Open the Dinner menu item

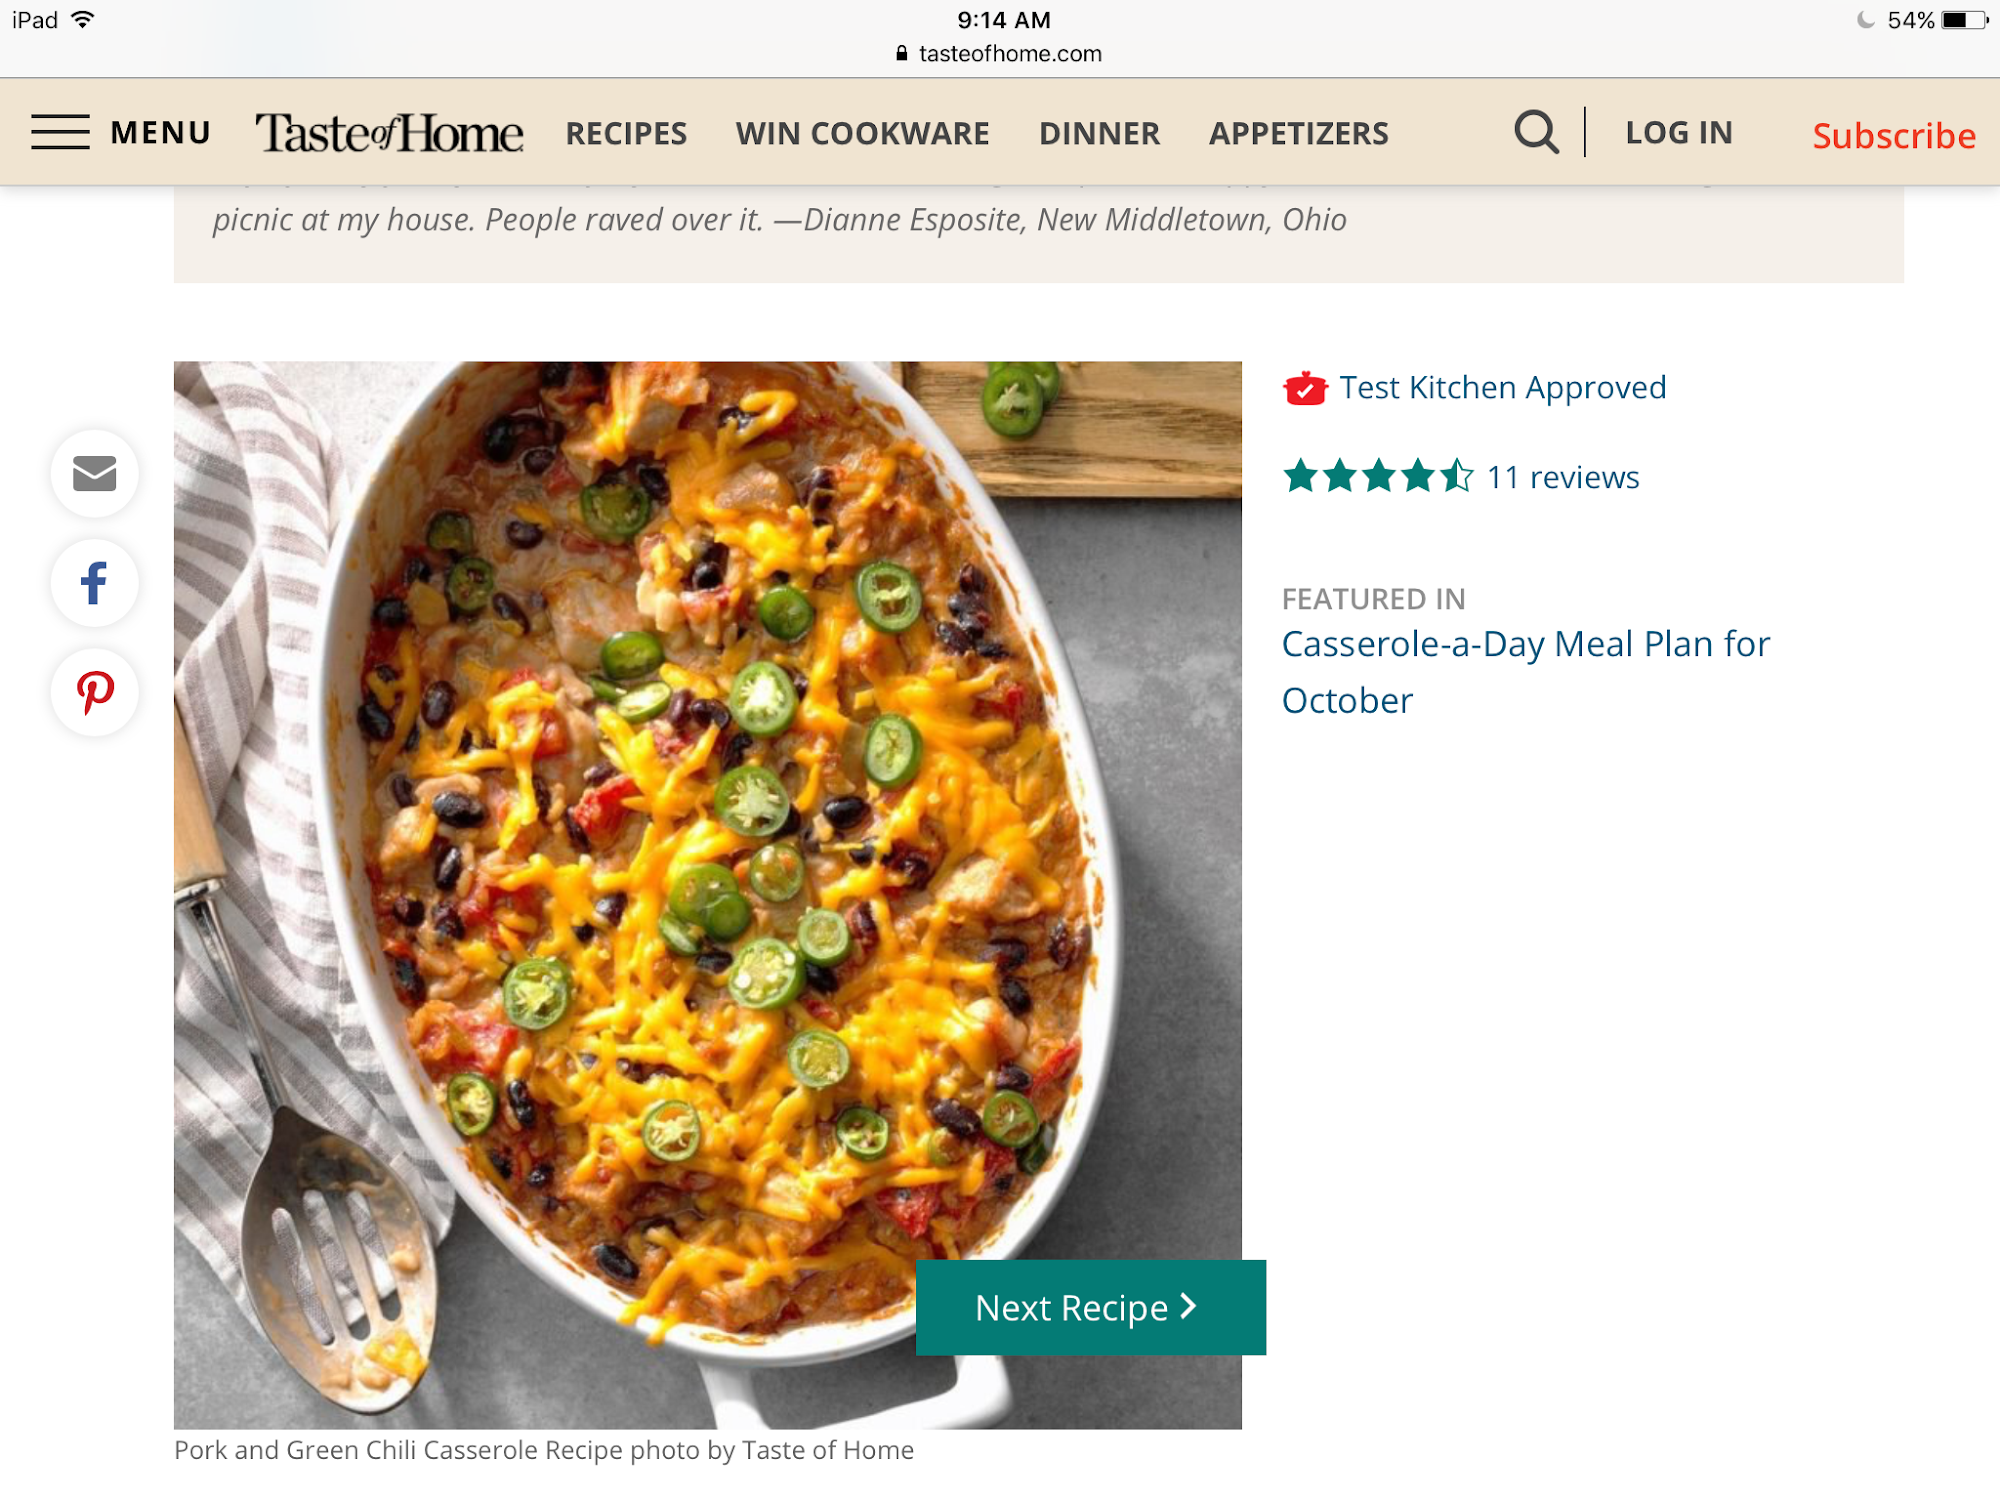tap(1099, 133)
